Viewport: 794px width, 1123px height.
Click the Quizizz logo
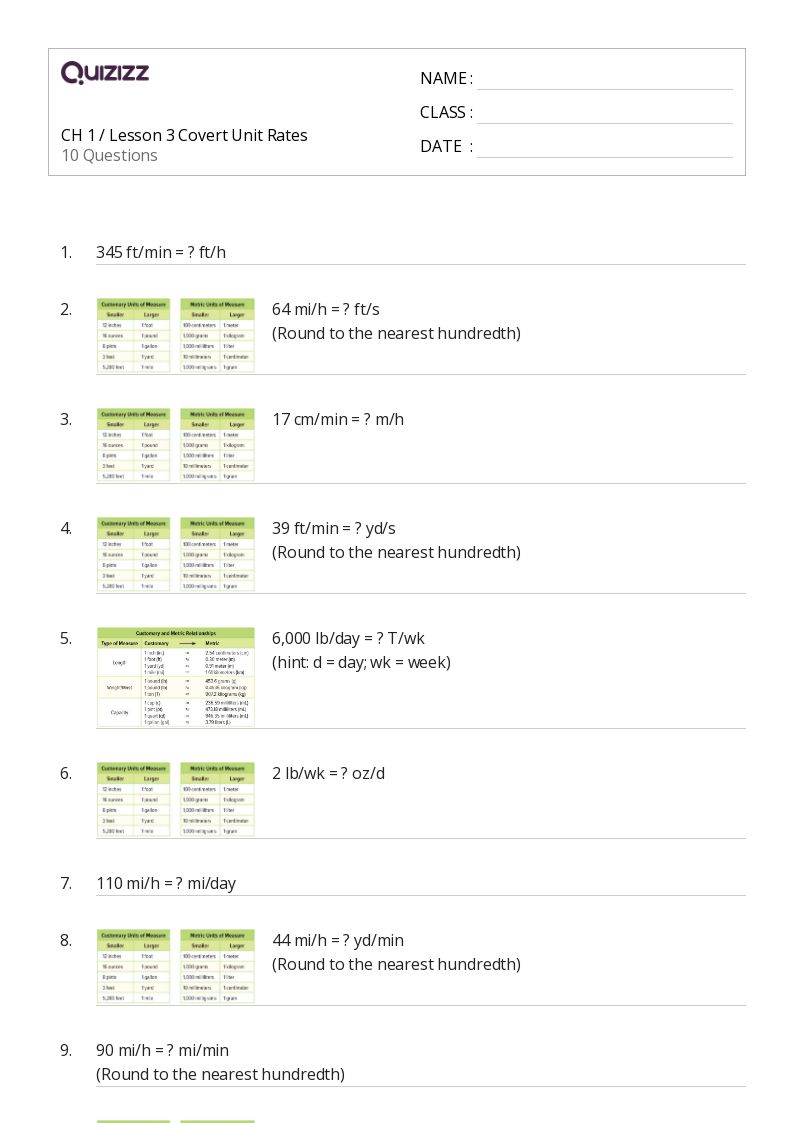point(105,72)
